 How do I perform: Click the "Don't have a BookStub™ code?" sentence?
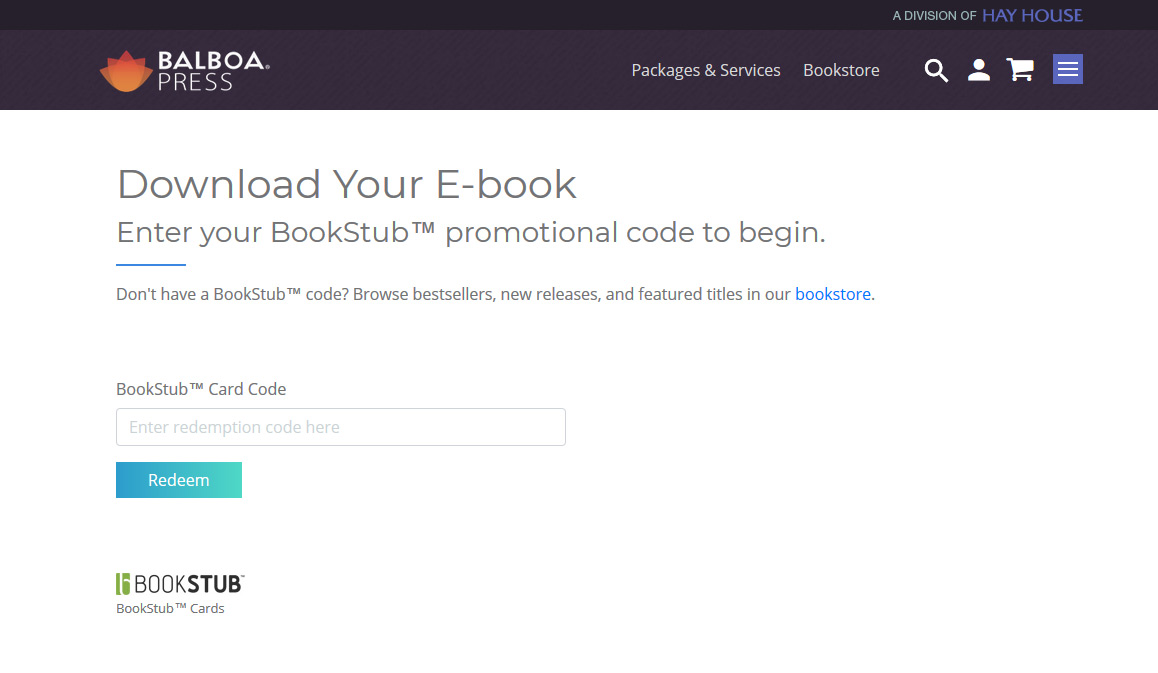pos(455,294)
